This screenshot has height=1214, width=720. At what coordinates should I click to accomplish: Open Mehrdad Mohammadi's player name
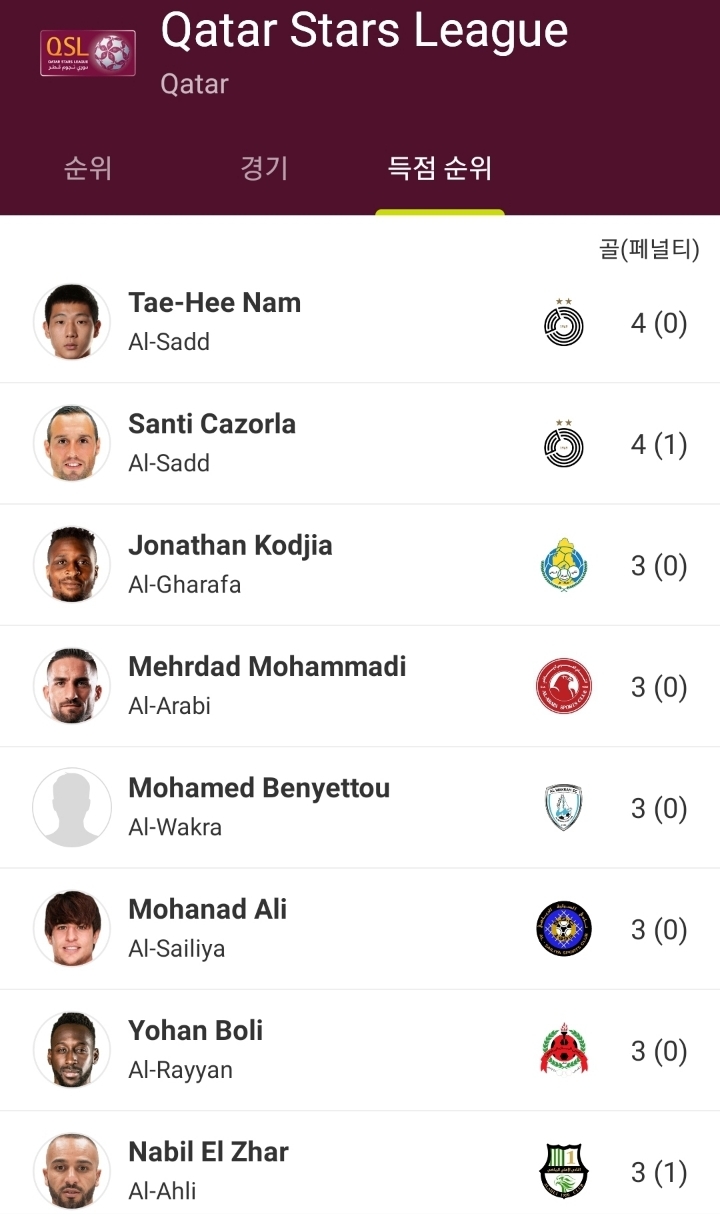[x=267, y=666]
